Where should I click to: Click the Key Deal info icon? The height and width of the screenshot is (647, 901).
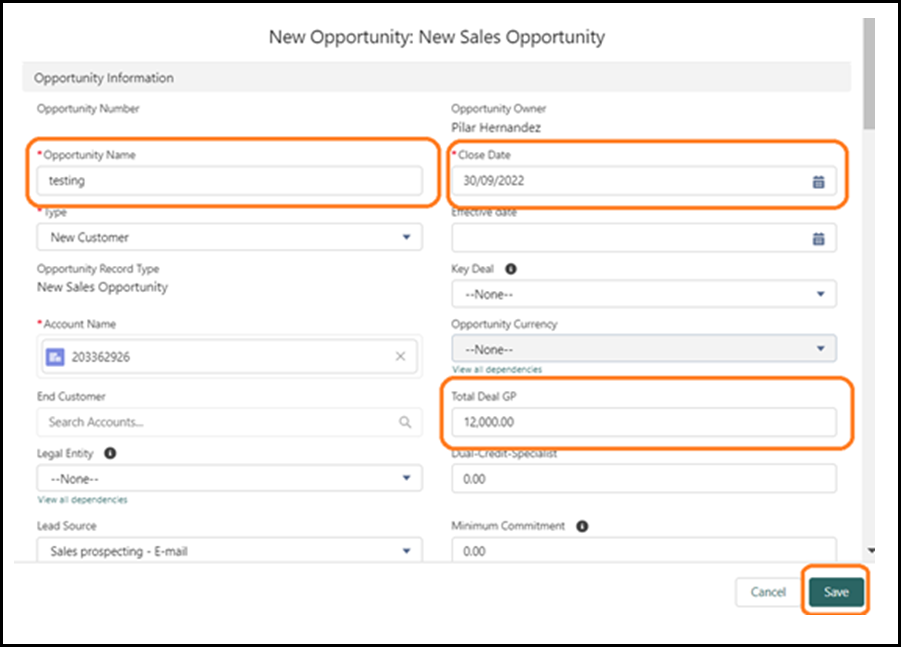tap(510, 269)
